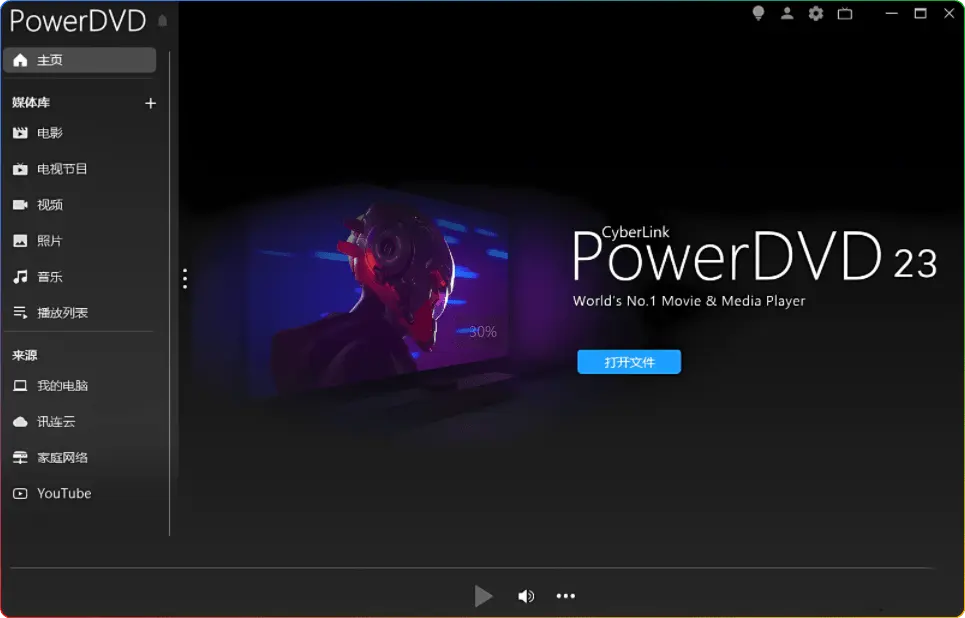Click the PowerDVD logo title

tap(78, 21)
